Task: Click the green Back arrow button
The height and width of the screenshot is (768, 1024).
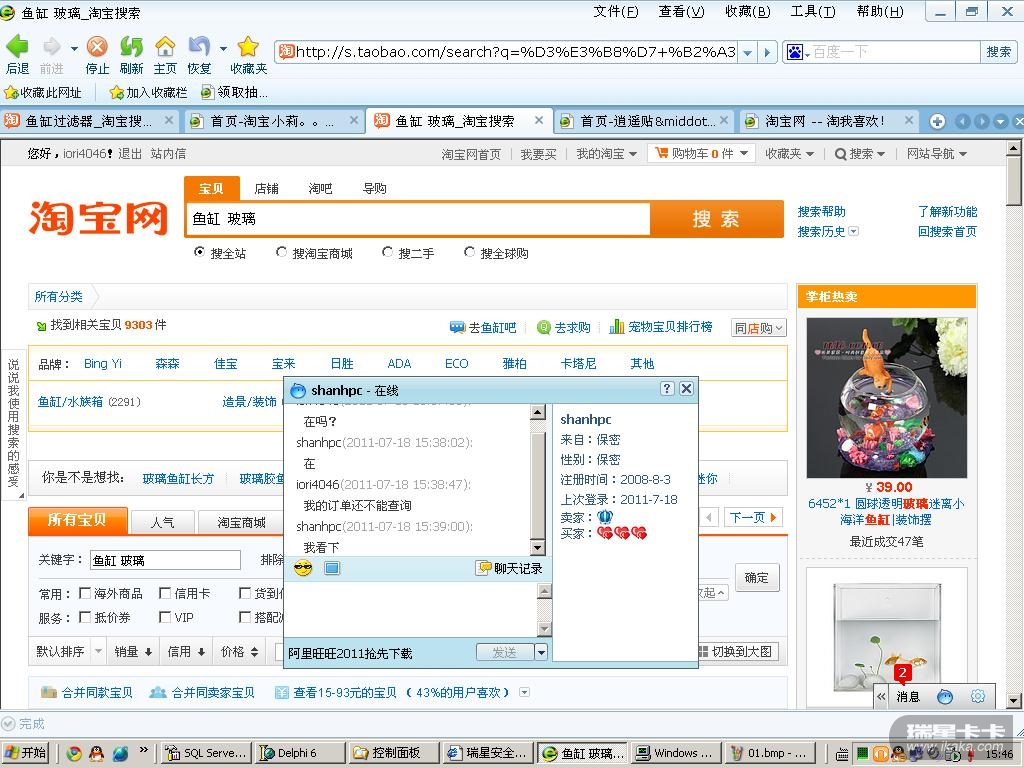Action: point(18,47)
